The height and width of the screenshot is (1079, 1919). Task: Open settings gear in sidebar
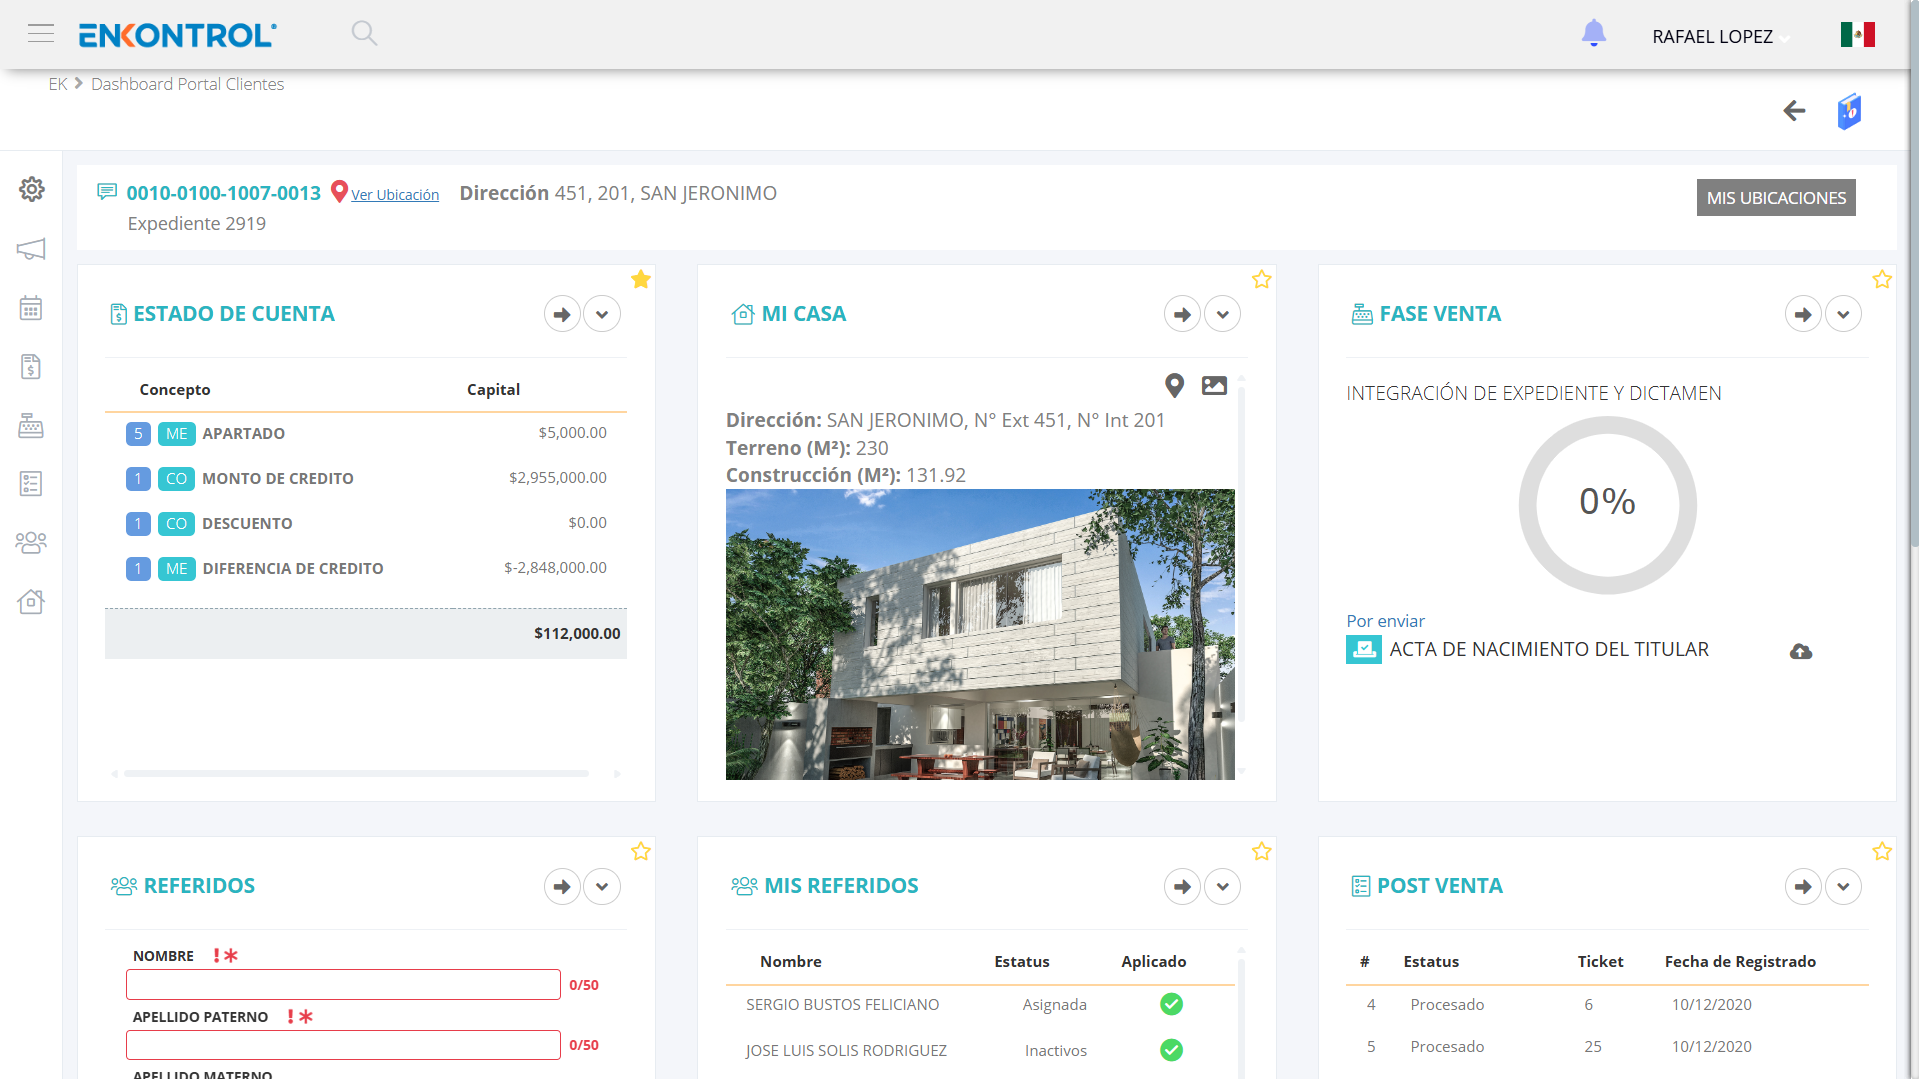pyautogui.click(x=32, y=189)
